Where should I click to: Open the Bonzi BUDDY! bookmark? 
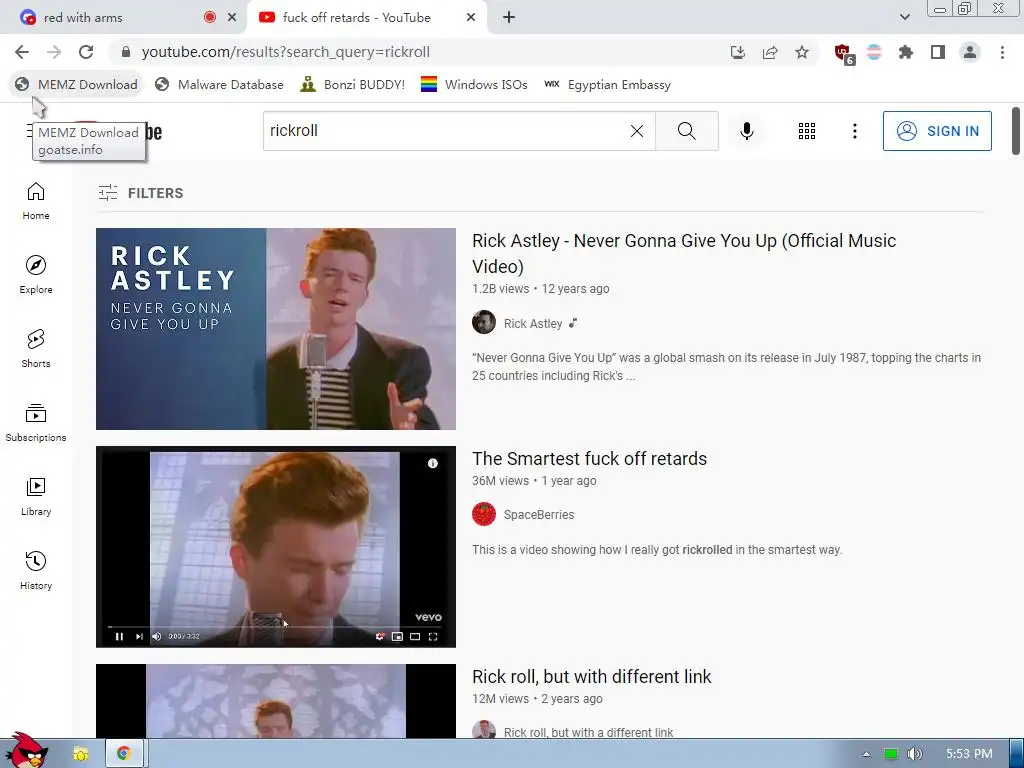[353, 84]
